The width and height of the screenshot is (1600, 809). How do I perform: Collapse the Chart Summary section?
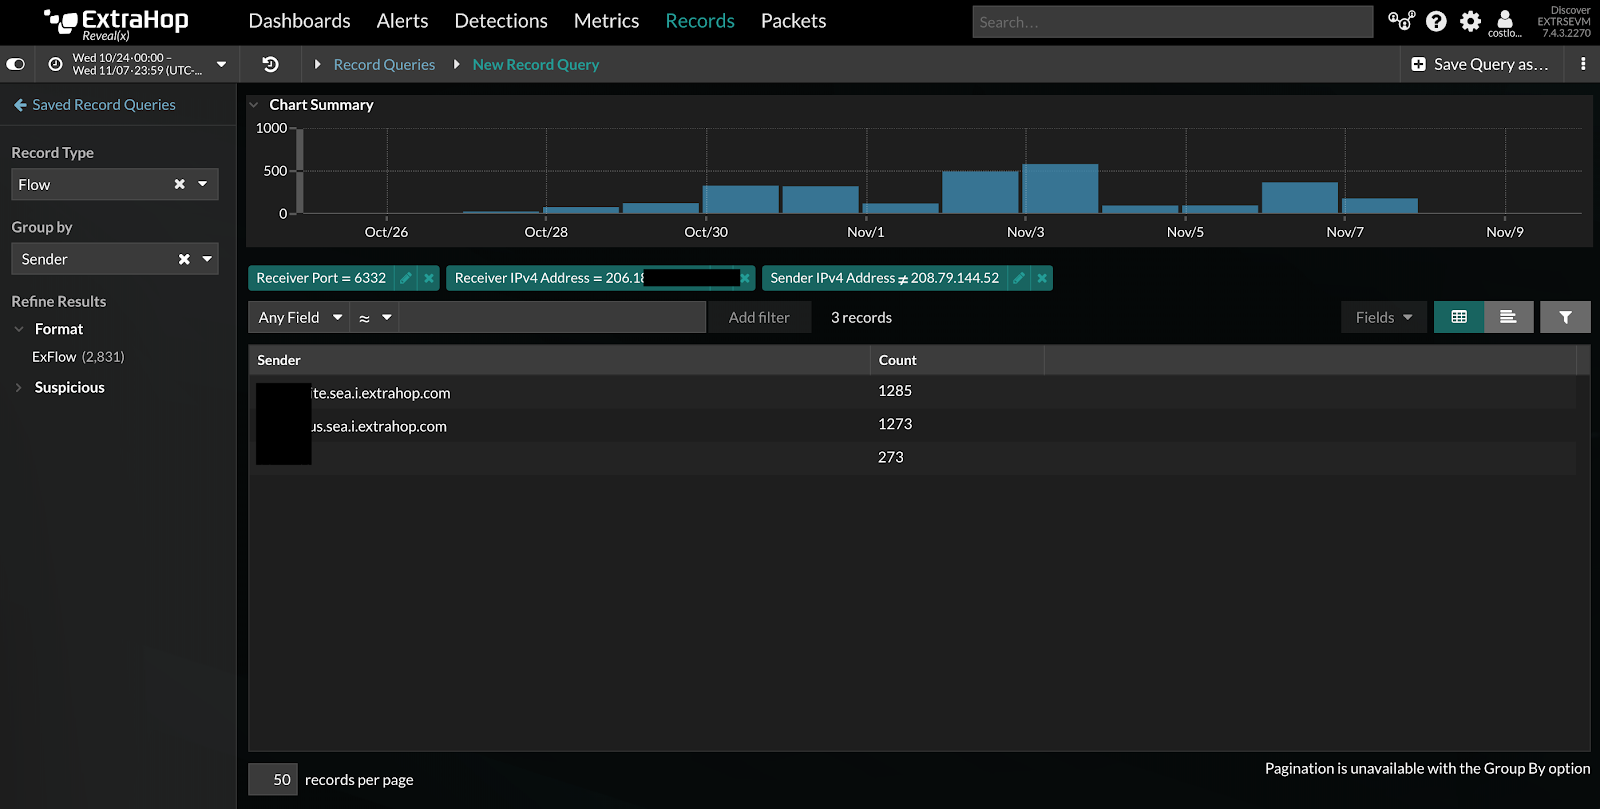click(x=254, y=104)
